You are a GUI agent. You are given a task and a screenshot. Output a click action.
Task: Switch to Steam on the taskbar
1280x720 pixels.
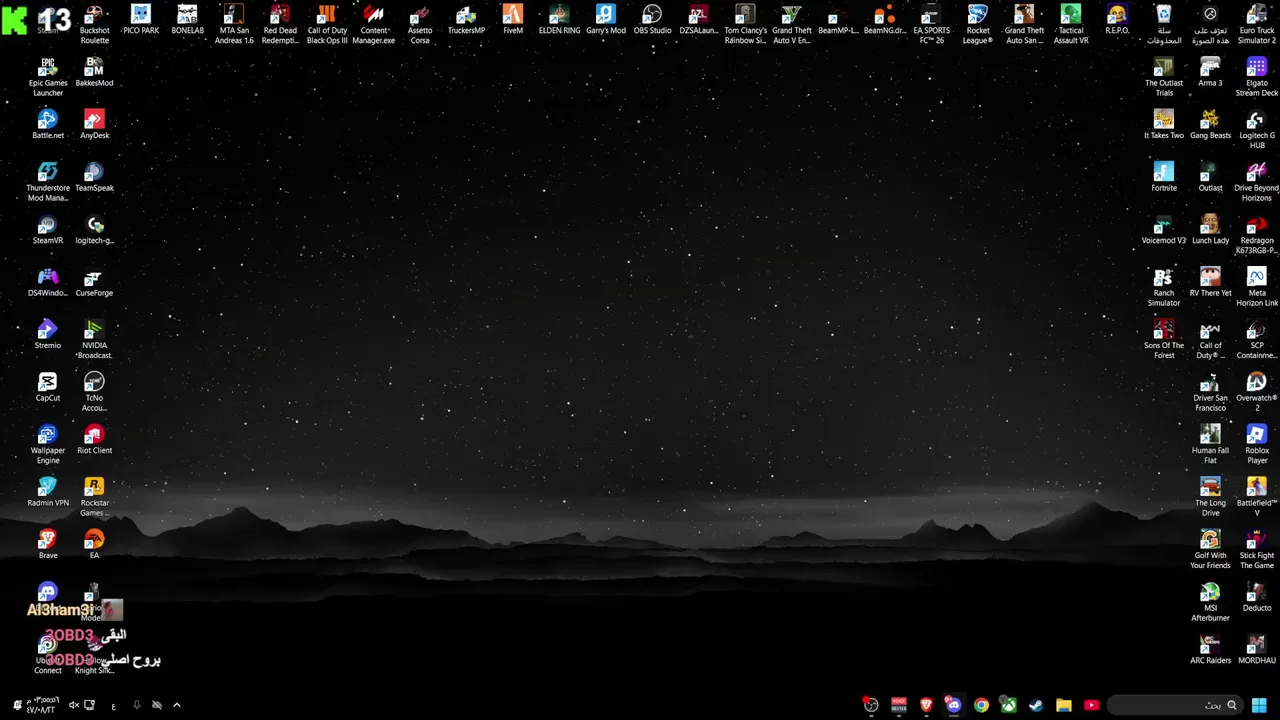pos(1036,705)
